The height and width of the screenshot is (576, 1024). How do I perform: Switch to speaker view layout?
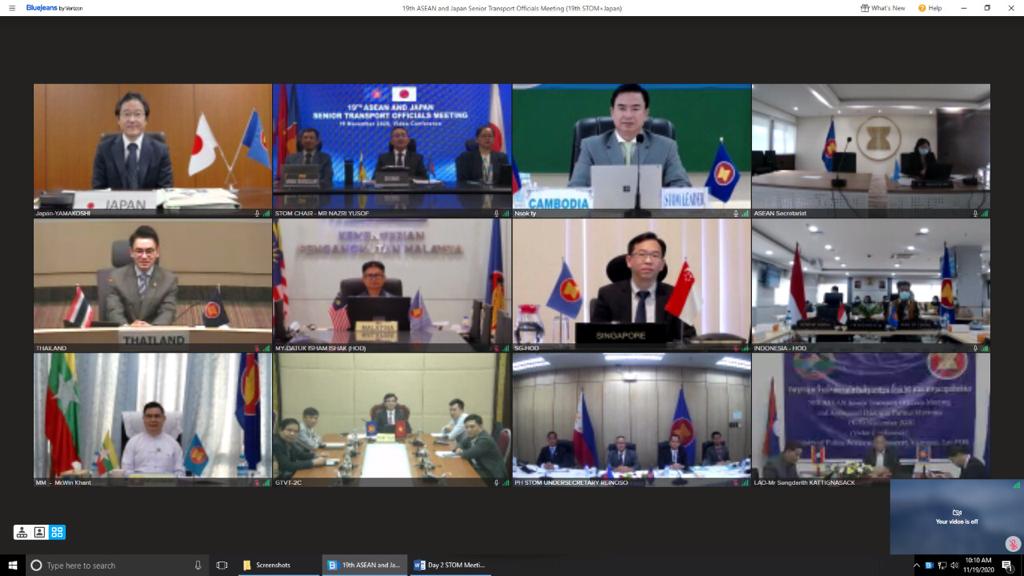click(x=22, y=532)
